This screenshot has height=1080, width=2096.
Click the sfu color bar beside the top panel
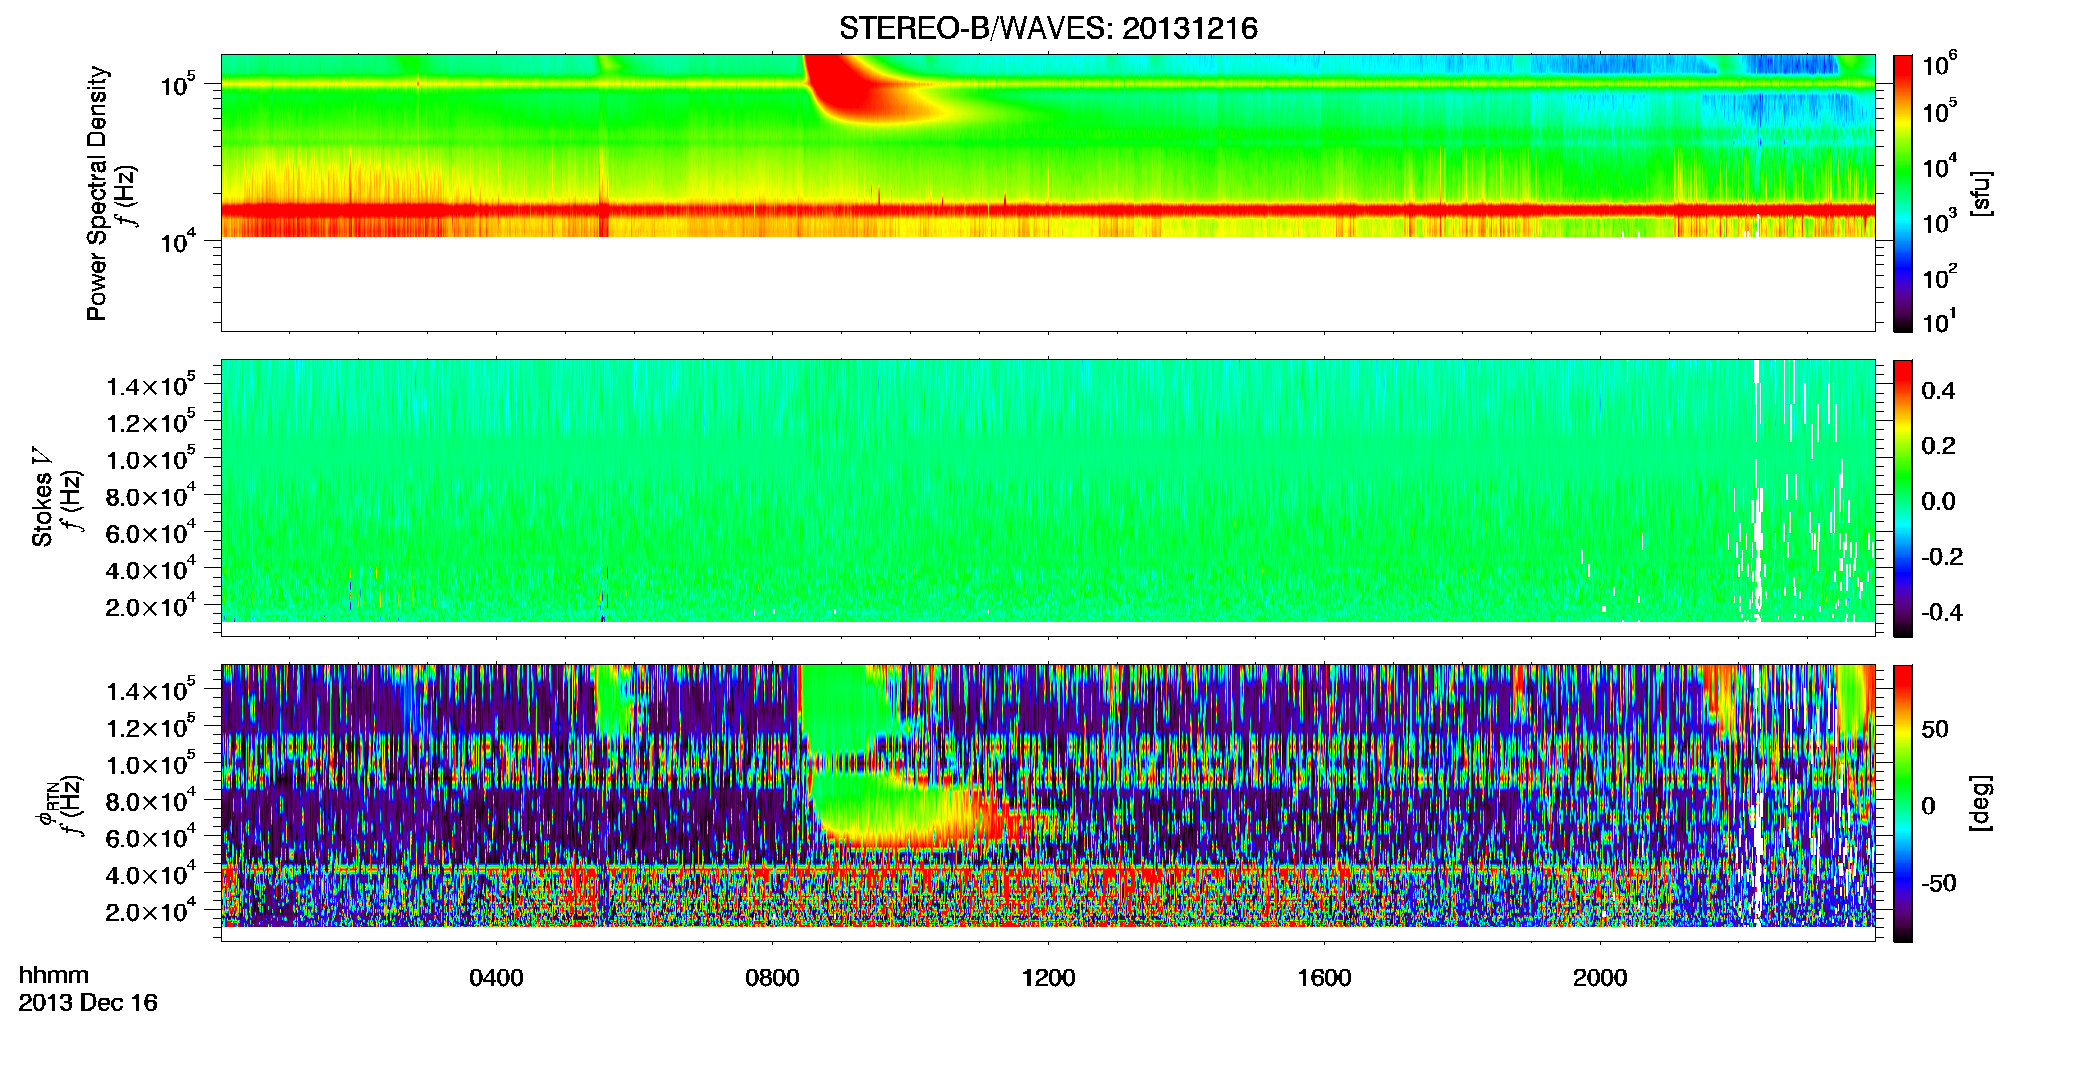pyautogui.click(x=1902, y=193)
